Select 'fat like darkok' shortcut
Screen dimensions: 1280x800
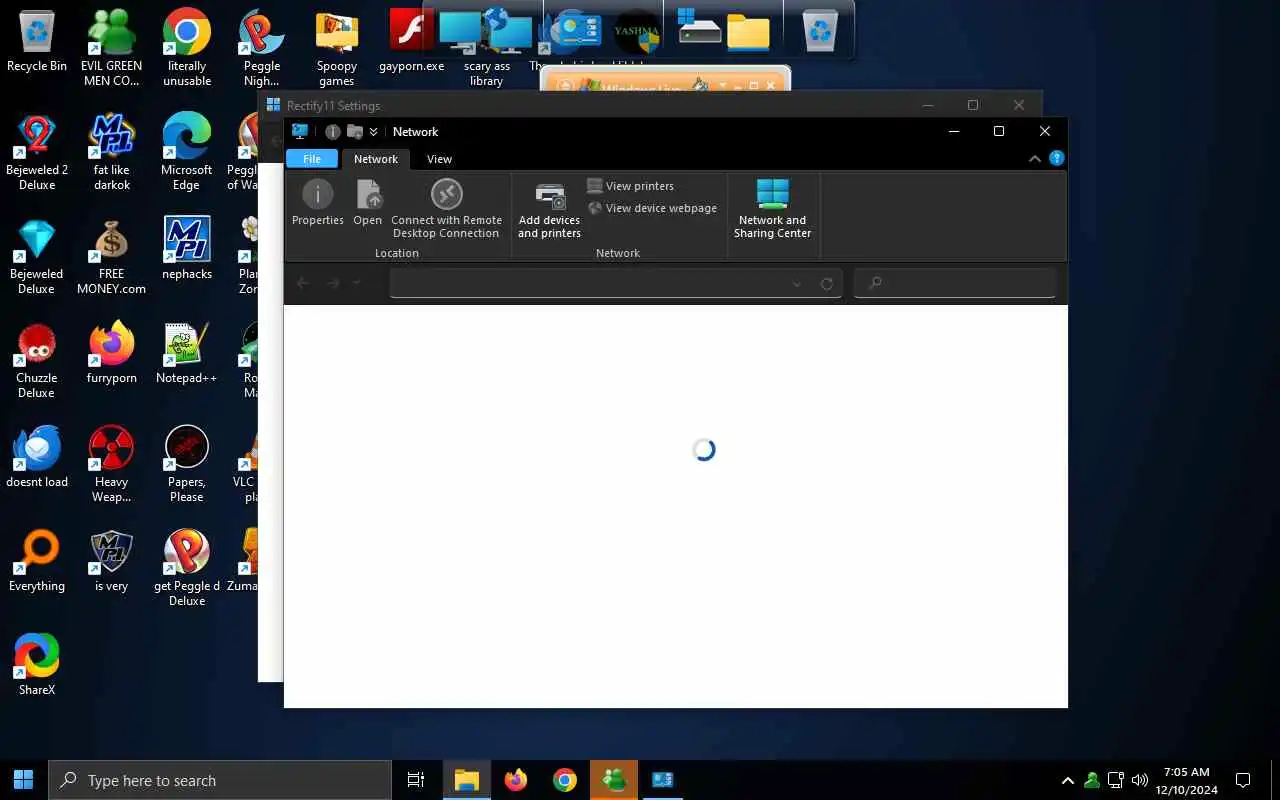click(111, 152)
